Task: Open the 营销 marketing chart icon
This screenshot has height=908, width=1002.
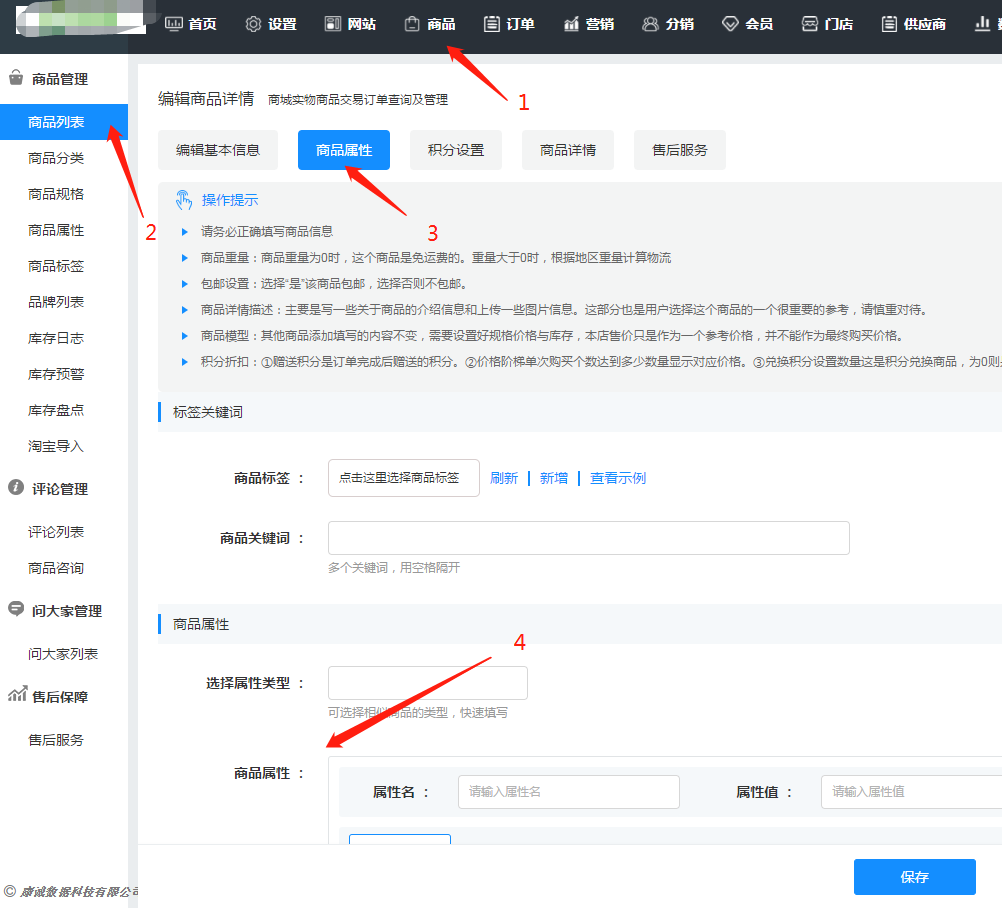Action: pyautogui.click(x=572, y=24)
